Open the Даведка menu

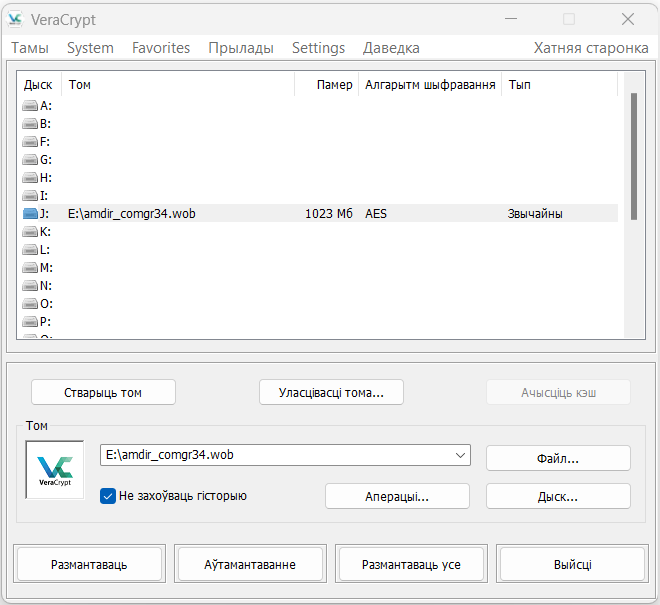[391, 48]
